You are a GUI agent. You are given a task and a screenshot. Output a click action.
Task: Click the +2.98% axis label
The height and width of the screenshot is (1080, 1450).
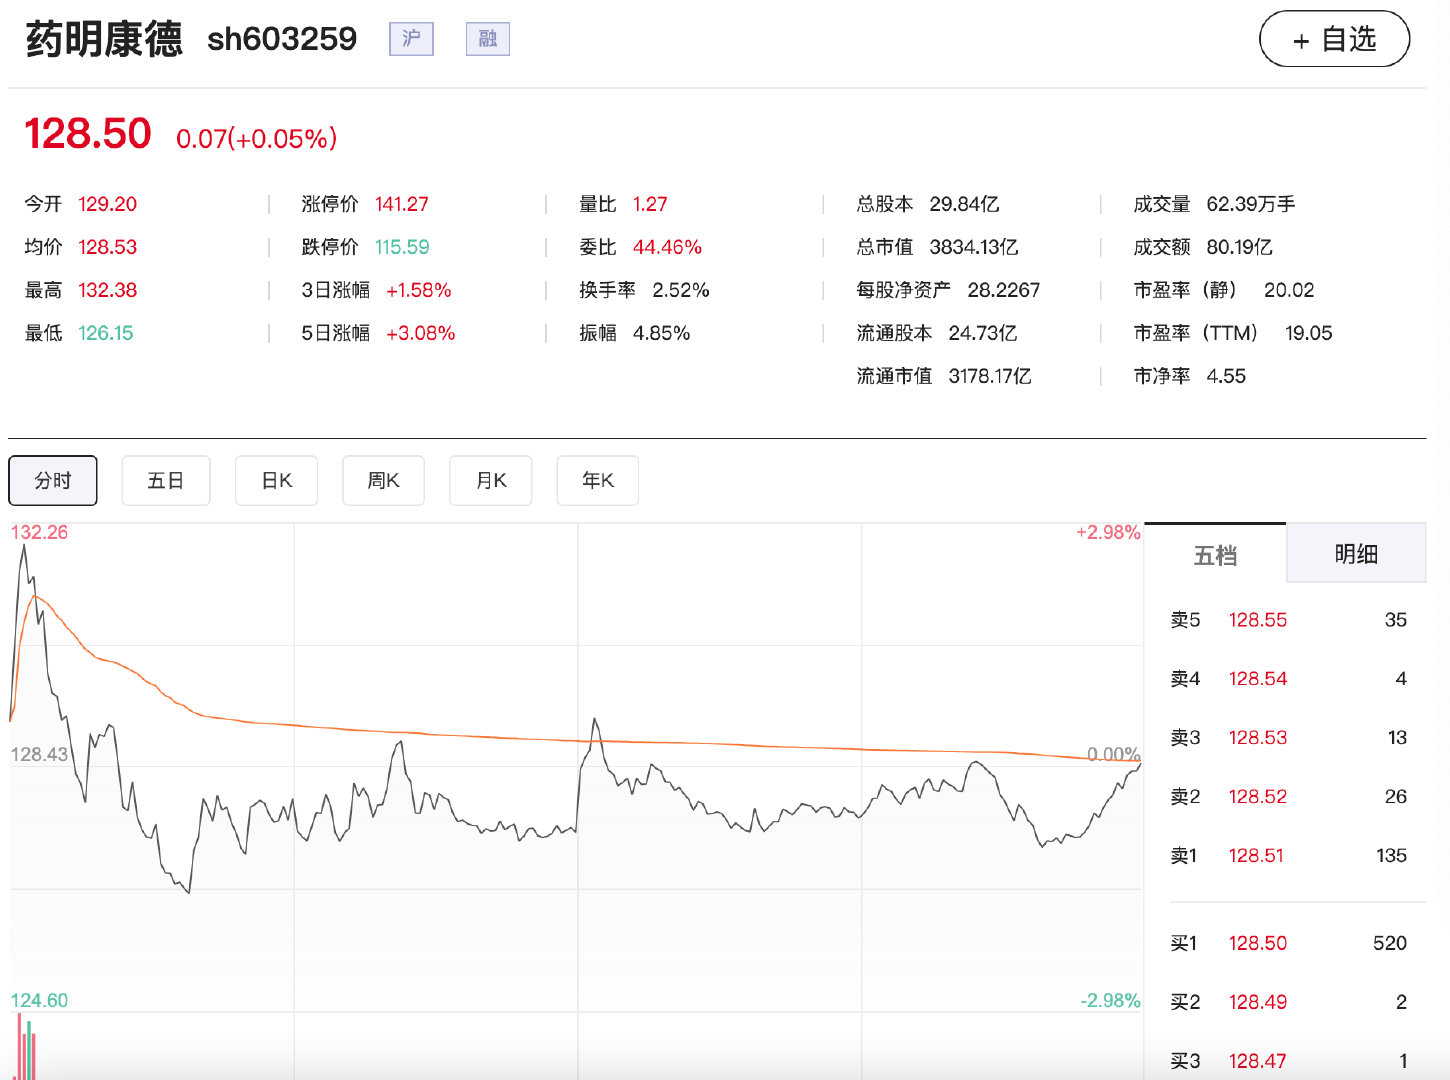coord(1108,532)
